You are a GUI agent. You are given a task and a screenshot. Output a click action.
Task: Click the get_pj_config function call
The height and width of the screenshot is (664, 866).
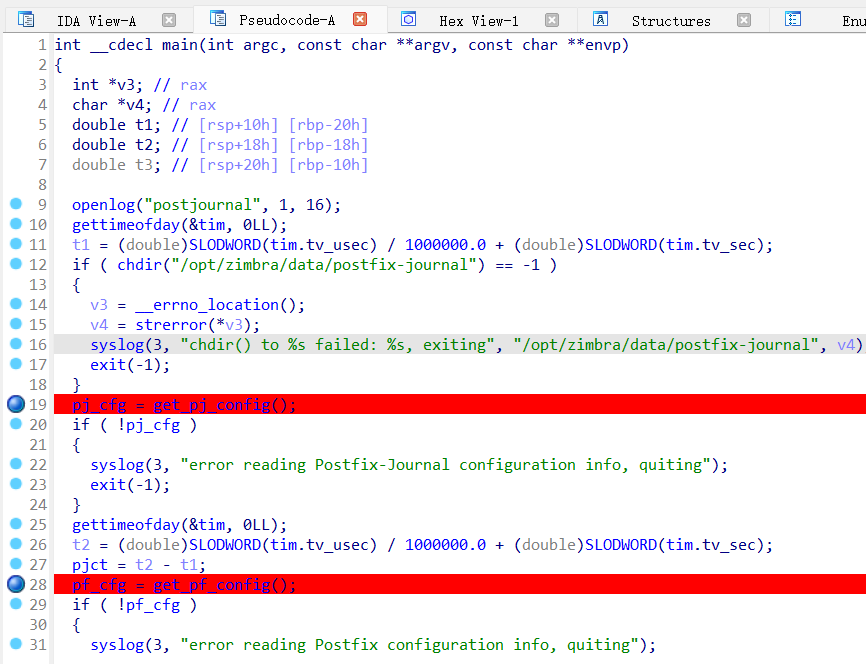tap(212, 405)
